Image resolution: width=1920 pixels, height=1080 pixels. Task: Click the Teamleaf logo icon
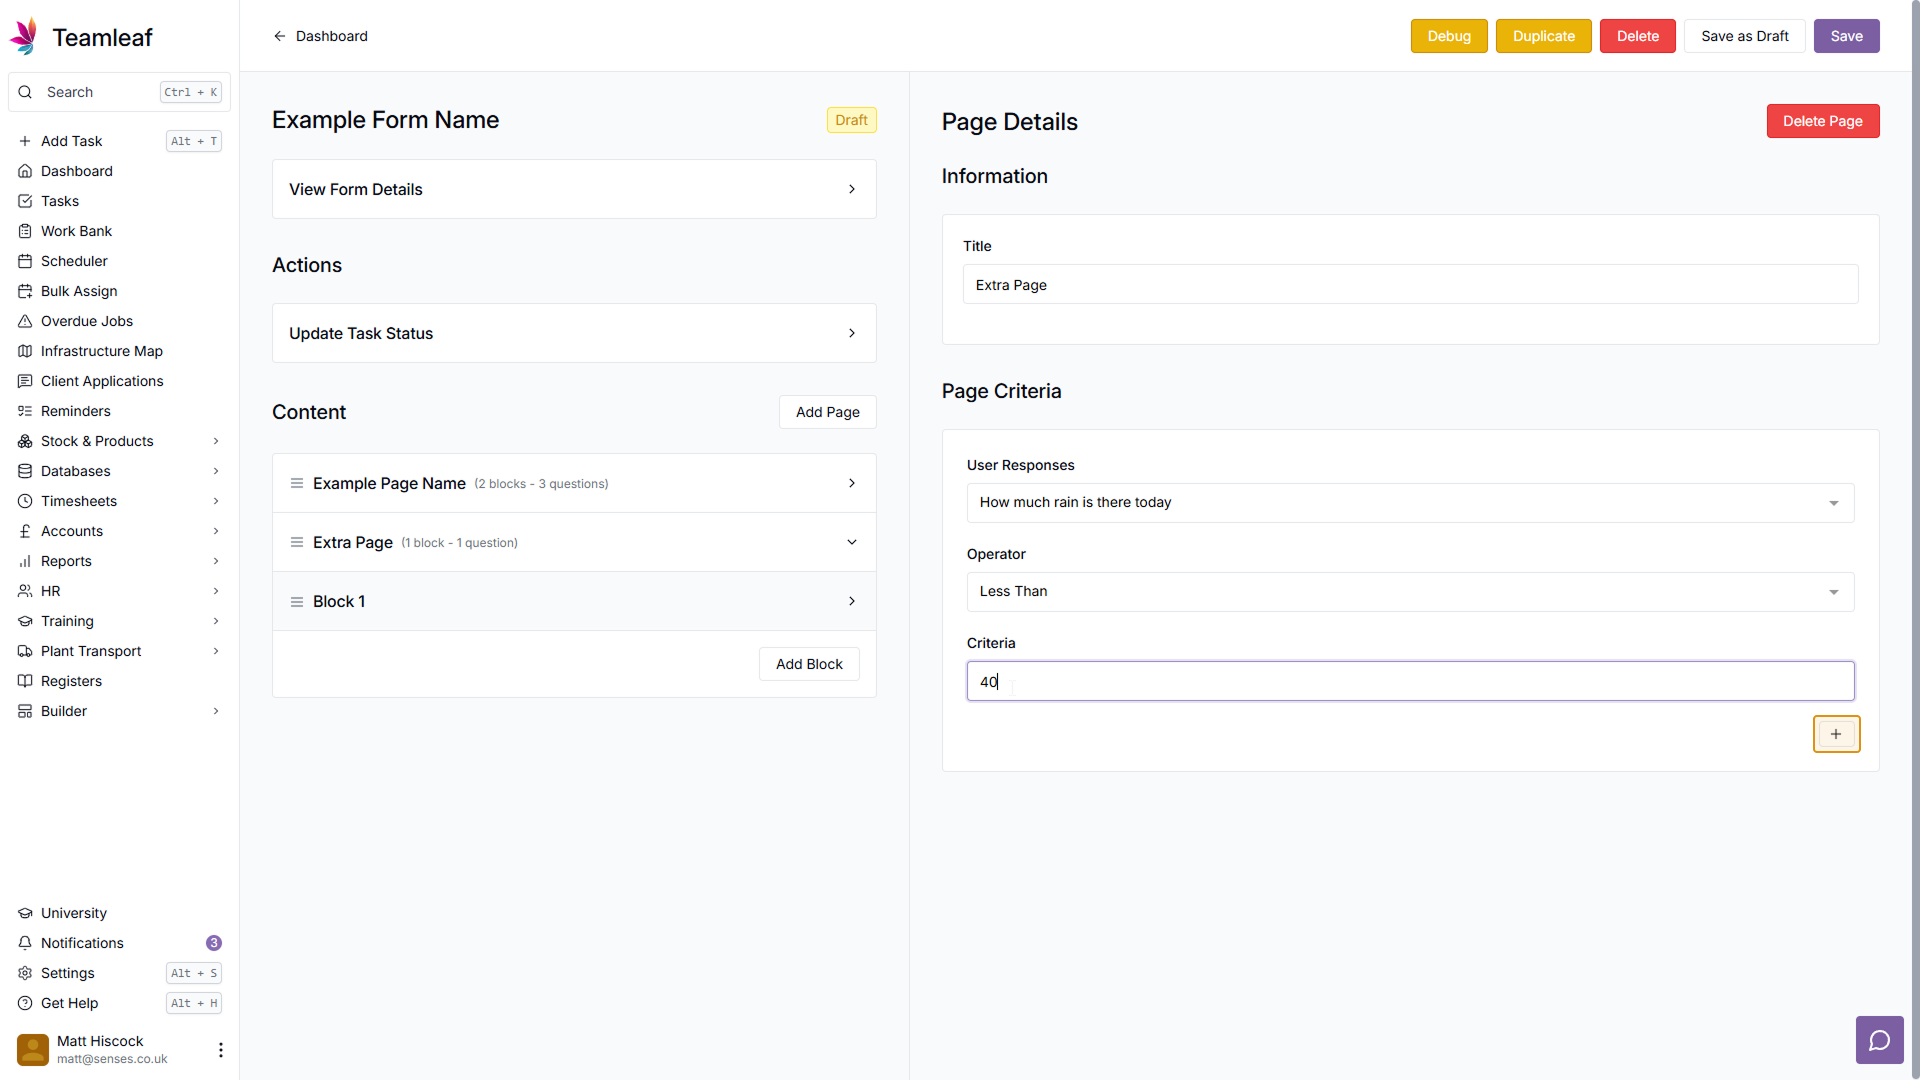24,37
